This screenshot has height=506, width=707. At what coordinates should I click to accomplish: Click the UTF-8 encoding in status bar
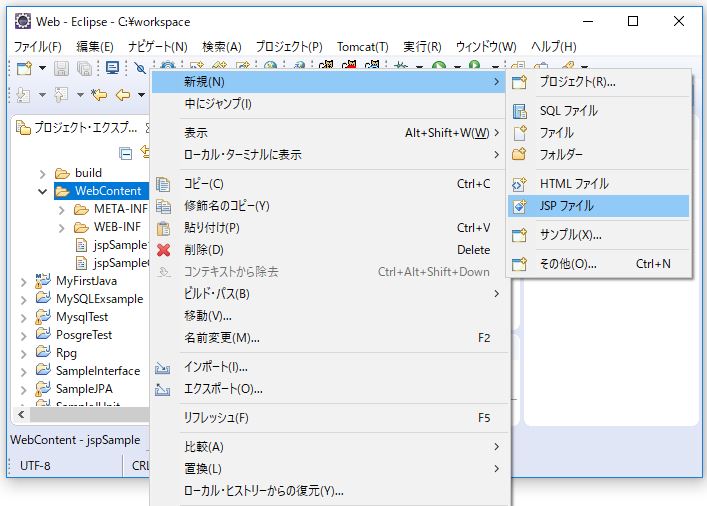pyautogui.click(x=35, y=465)
